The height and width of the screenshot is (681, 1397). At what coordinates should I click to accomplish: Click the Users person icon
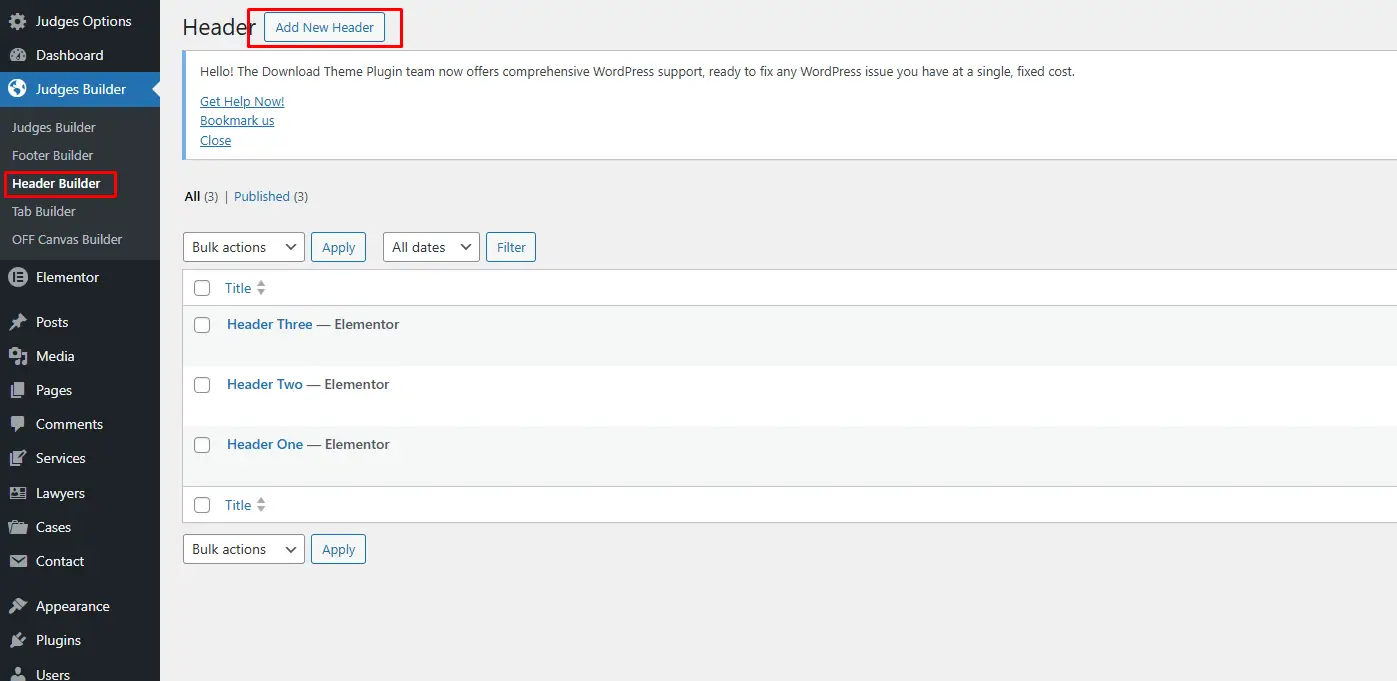17,674
